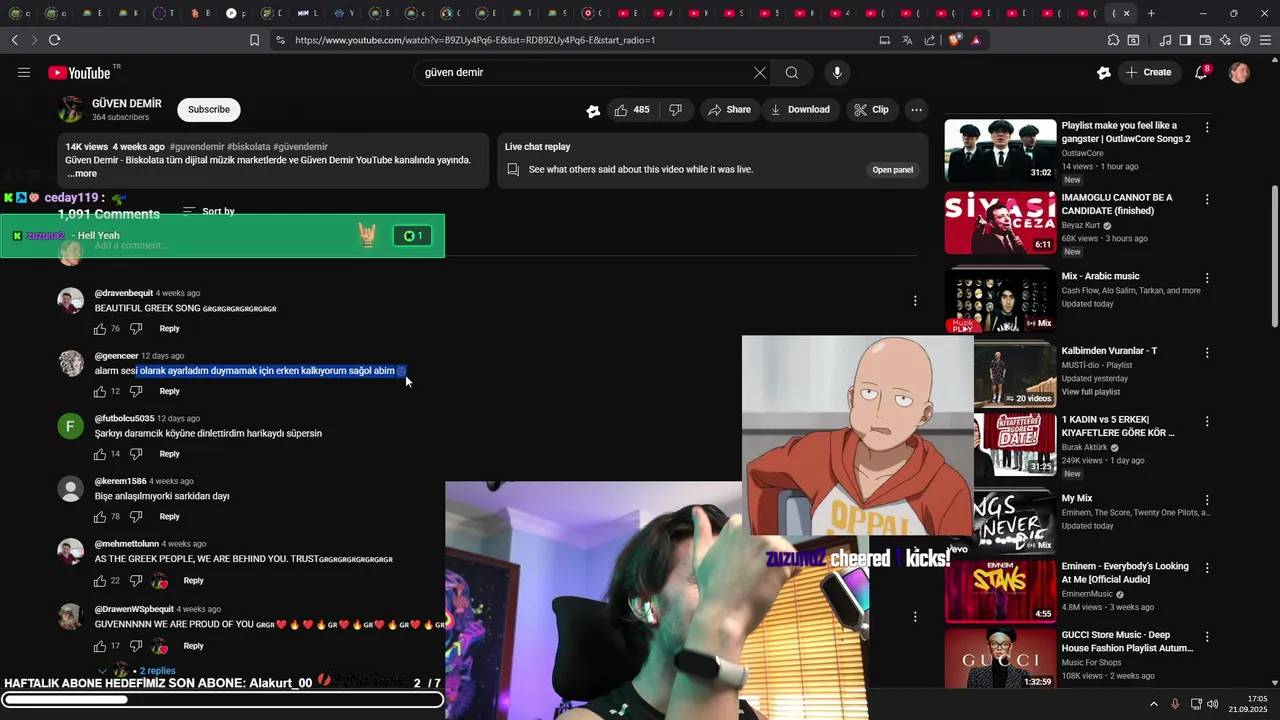The height and width of the screenshot is (720, 1280).
Task: Click the Share button
Action: tap(729, 110)
